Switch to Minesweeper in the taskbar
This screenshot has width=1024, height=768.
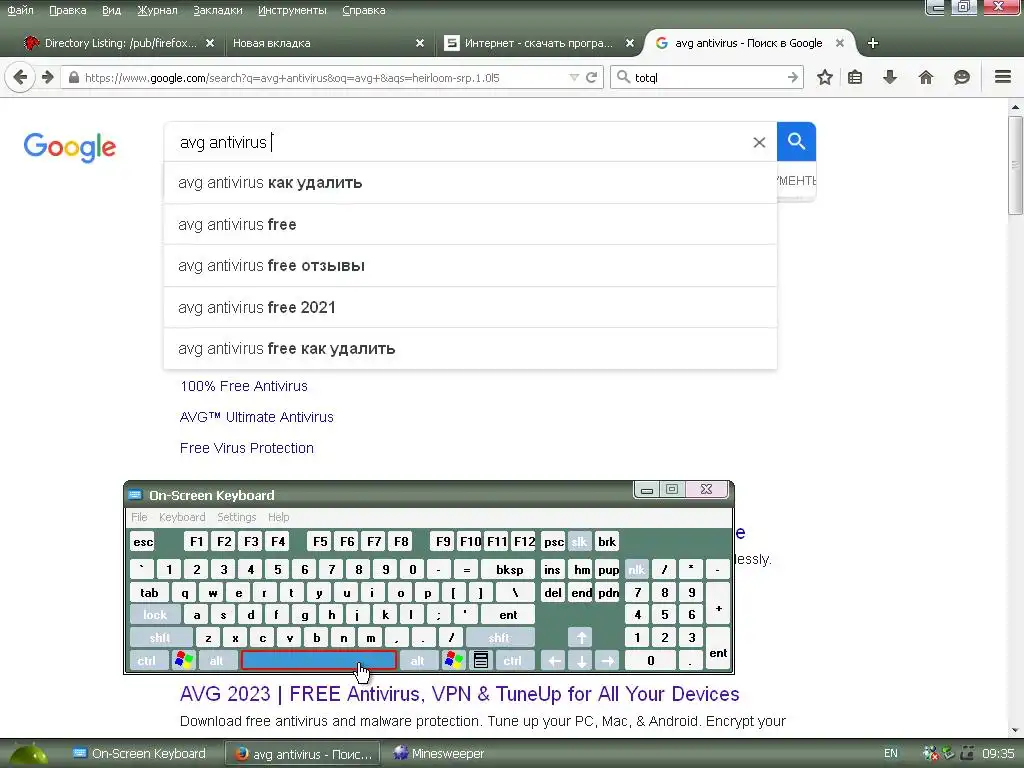(x=440, y=754)
